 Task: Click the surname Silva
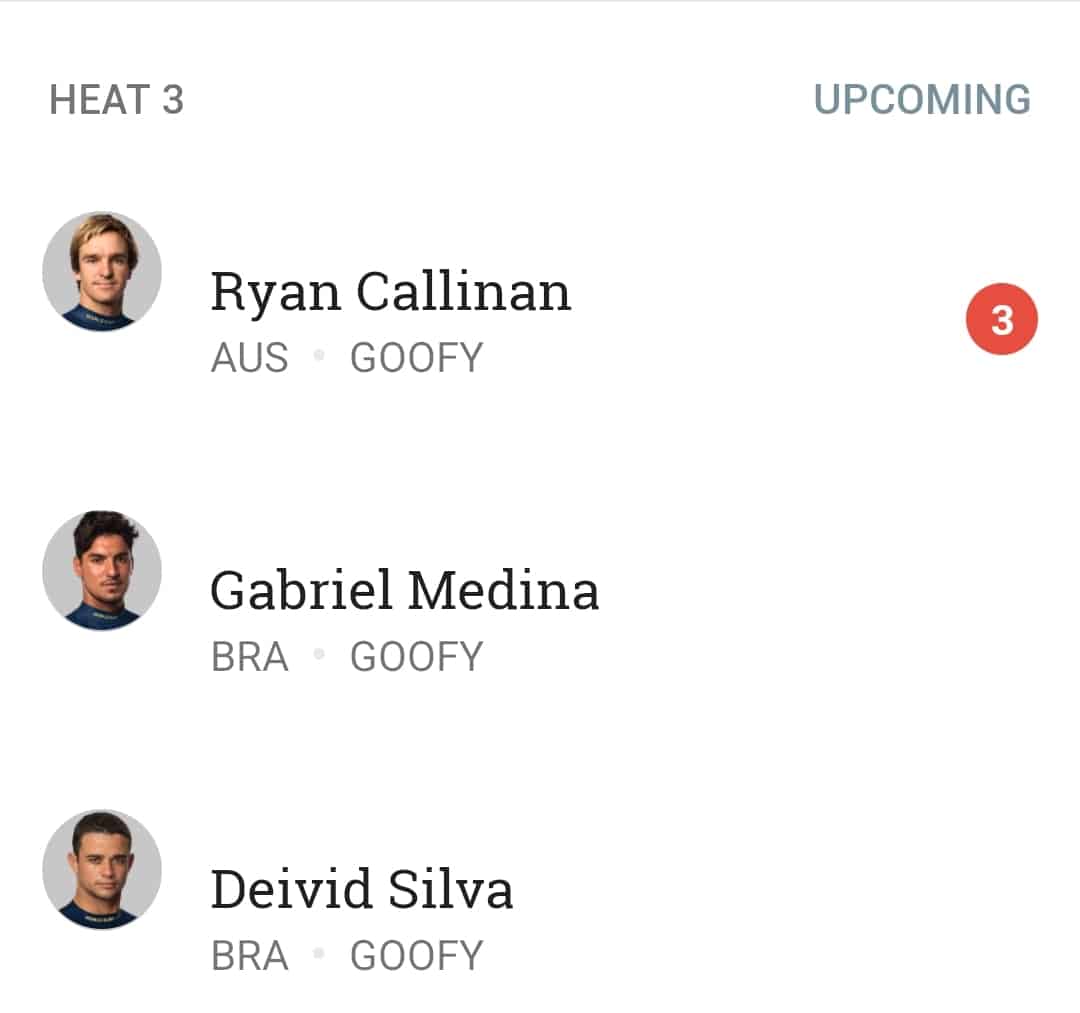450,889
